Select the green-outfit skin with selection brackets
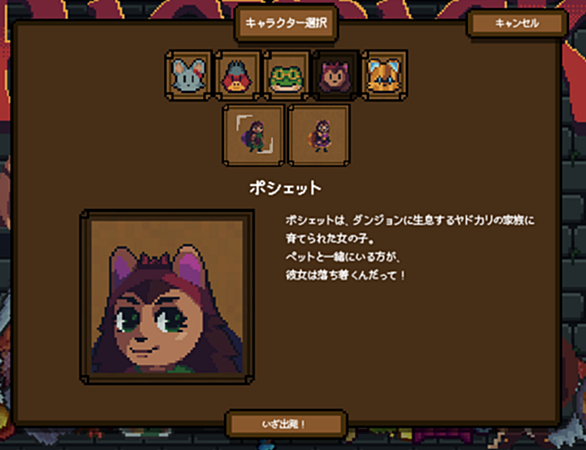Image resolution: width=586 pixels, height=450 pixels. coord(254,135)
